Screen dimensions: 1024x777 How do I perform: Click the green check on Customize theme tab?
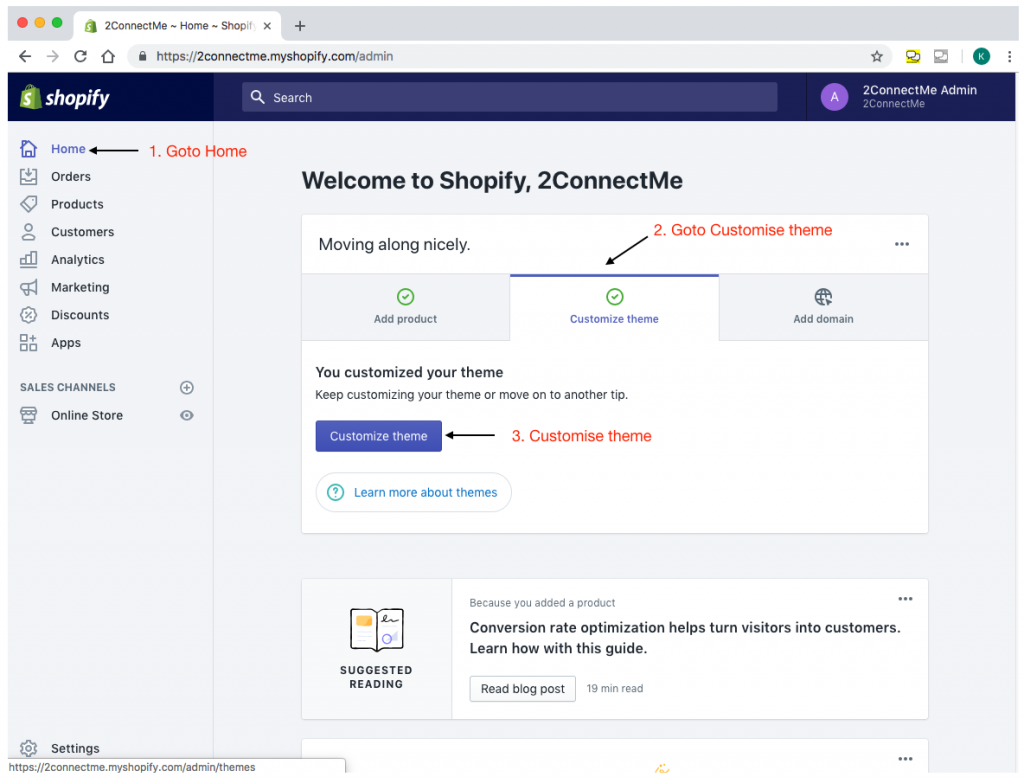coord(615,297)
